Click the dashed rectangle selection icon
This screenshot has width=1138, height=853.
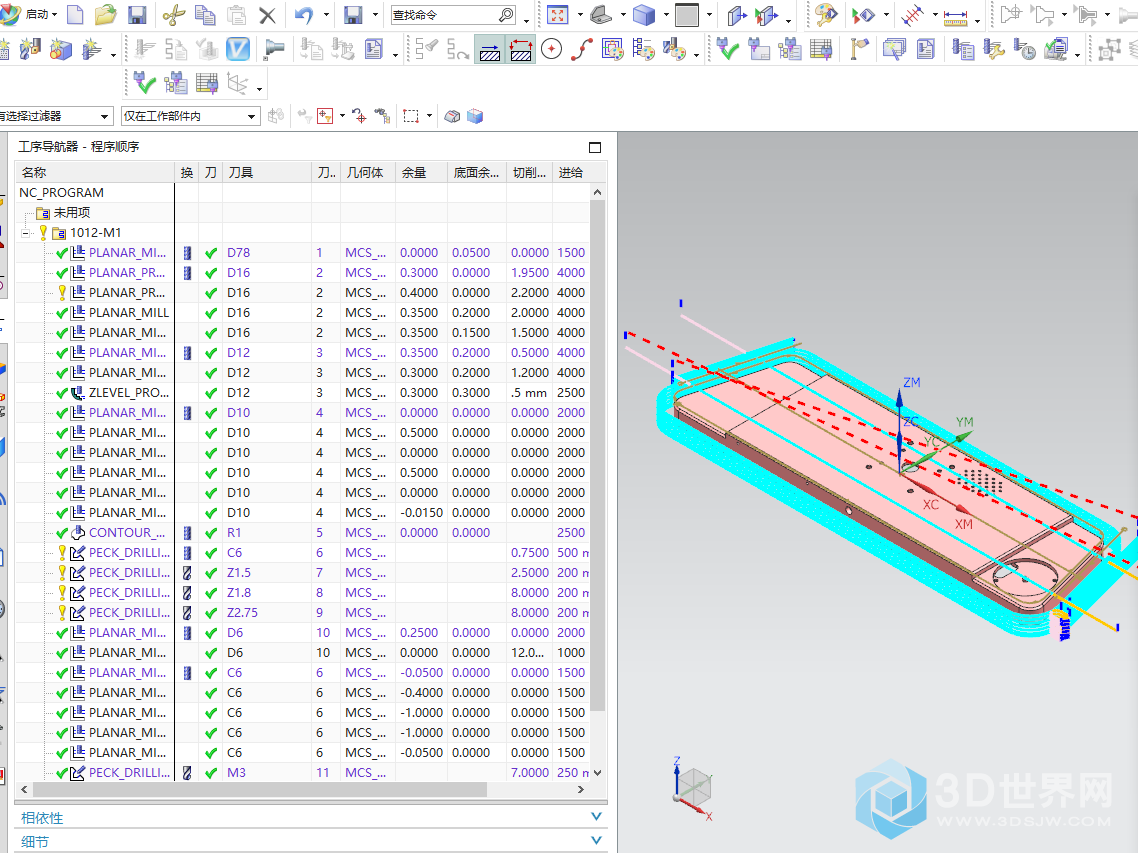(x=411, y=116)
